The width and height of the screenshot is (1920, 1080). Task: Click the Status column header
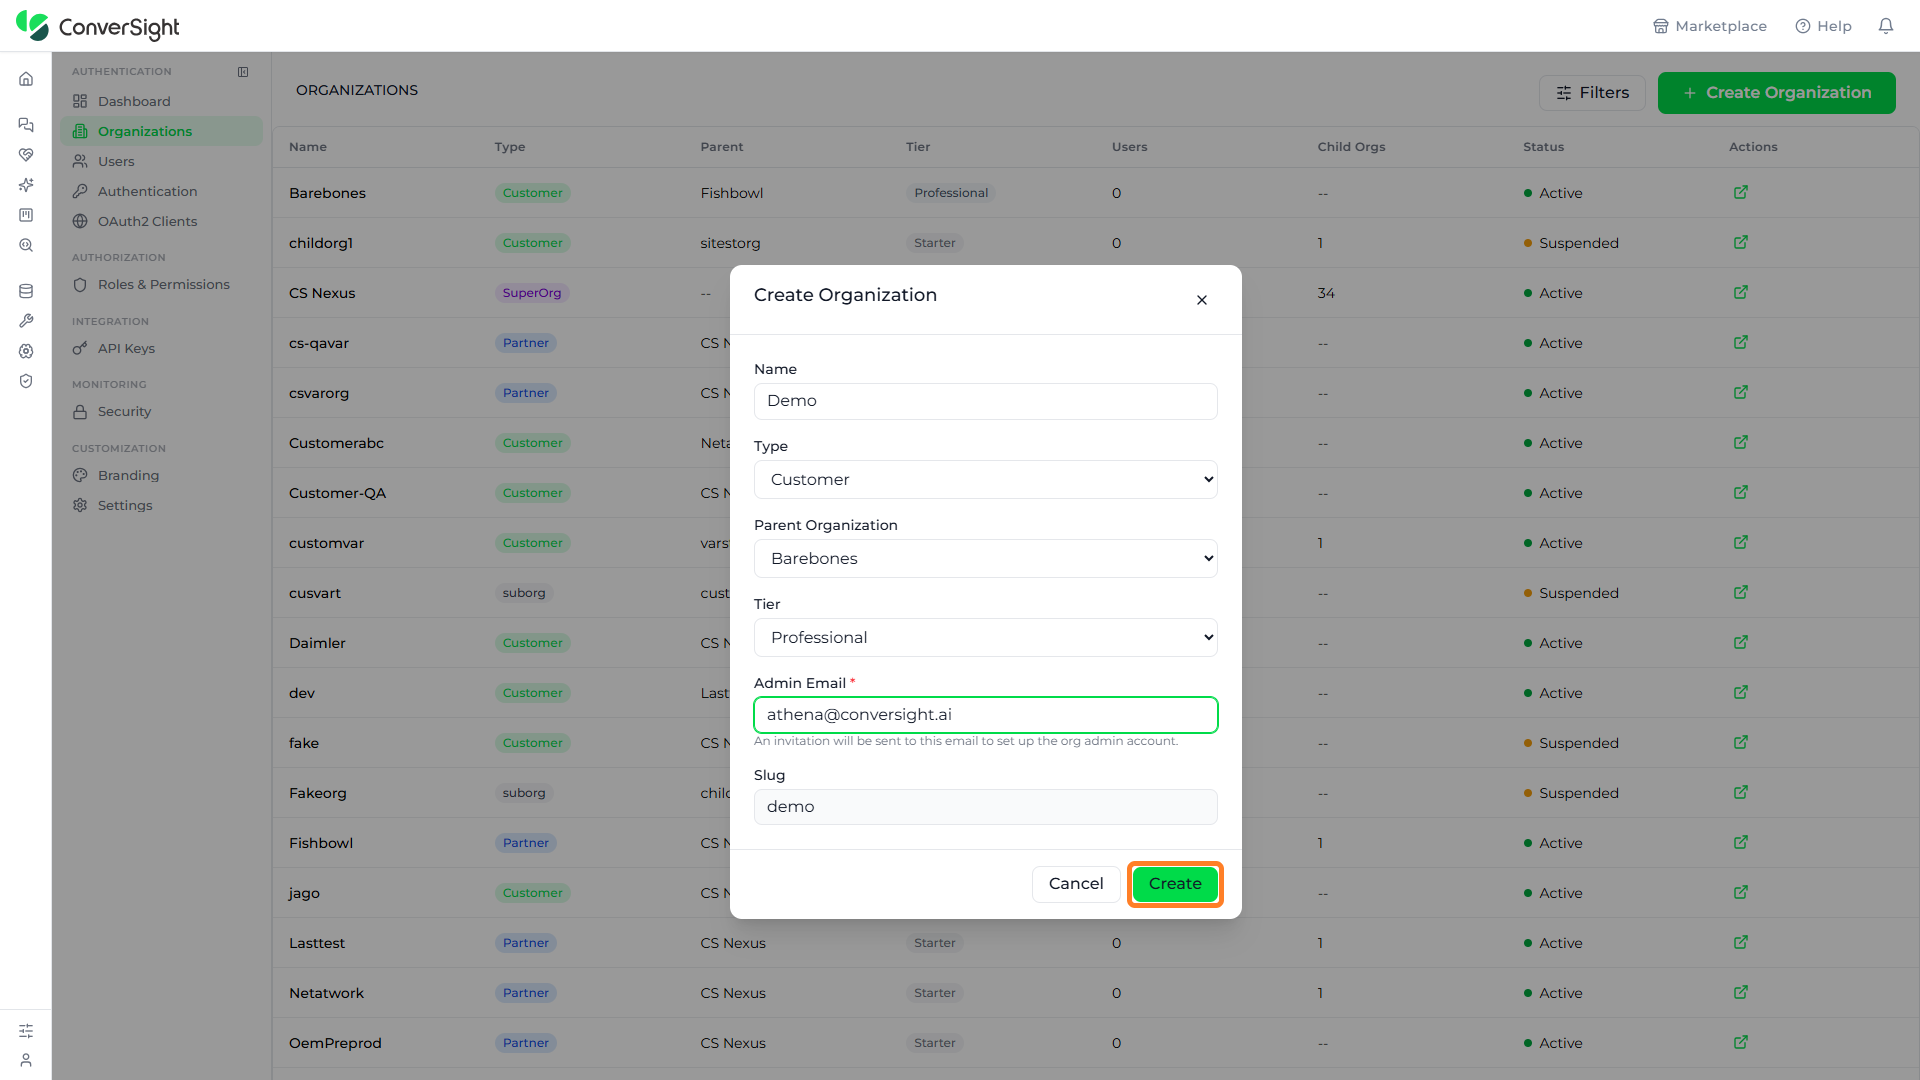pyautogui.click(x=1543, y=147)
